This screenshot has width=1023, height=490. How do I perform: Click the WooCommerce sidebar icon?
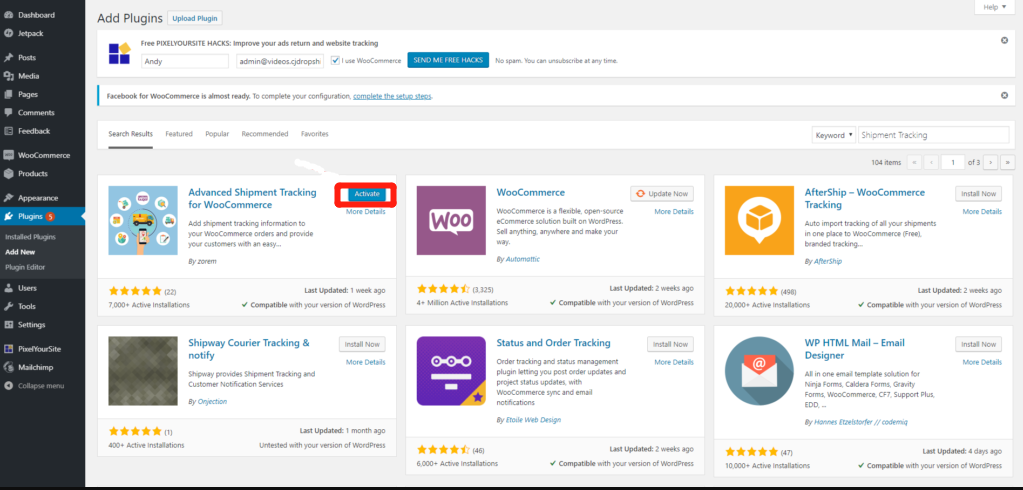tap(8, 155)
